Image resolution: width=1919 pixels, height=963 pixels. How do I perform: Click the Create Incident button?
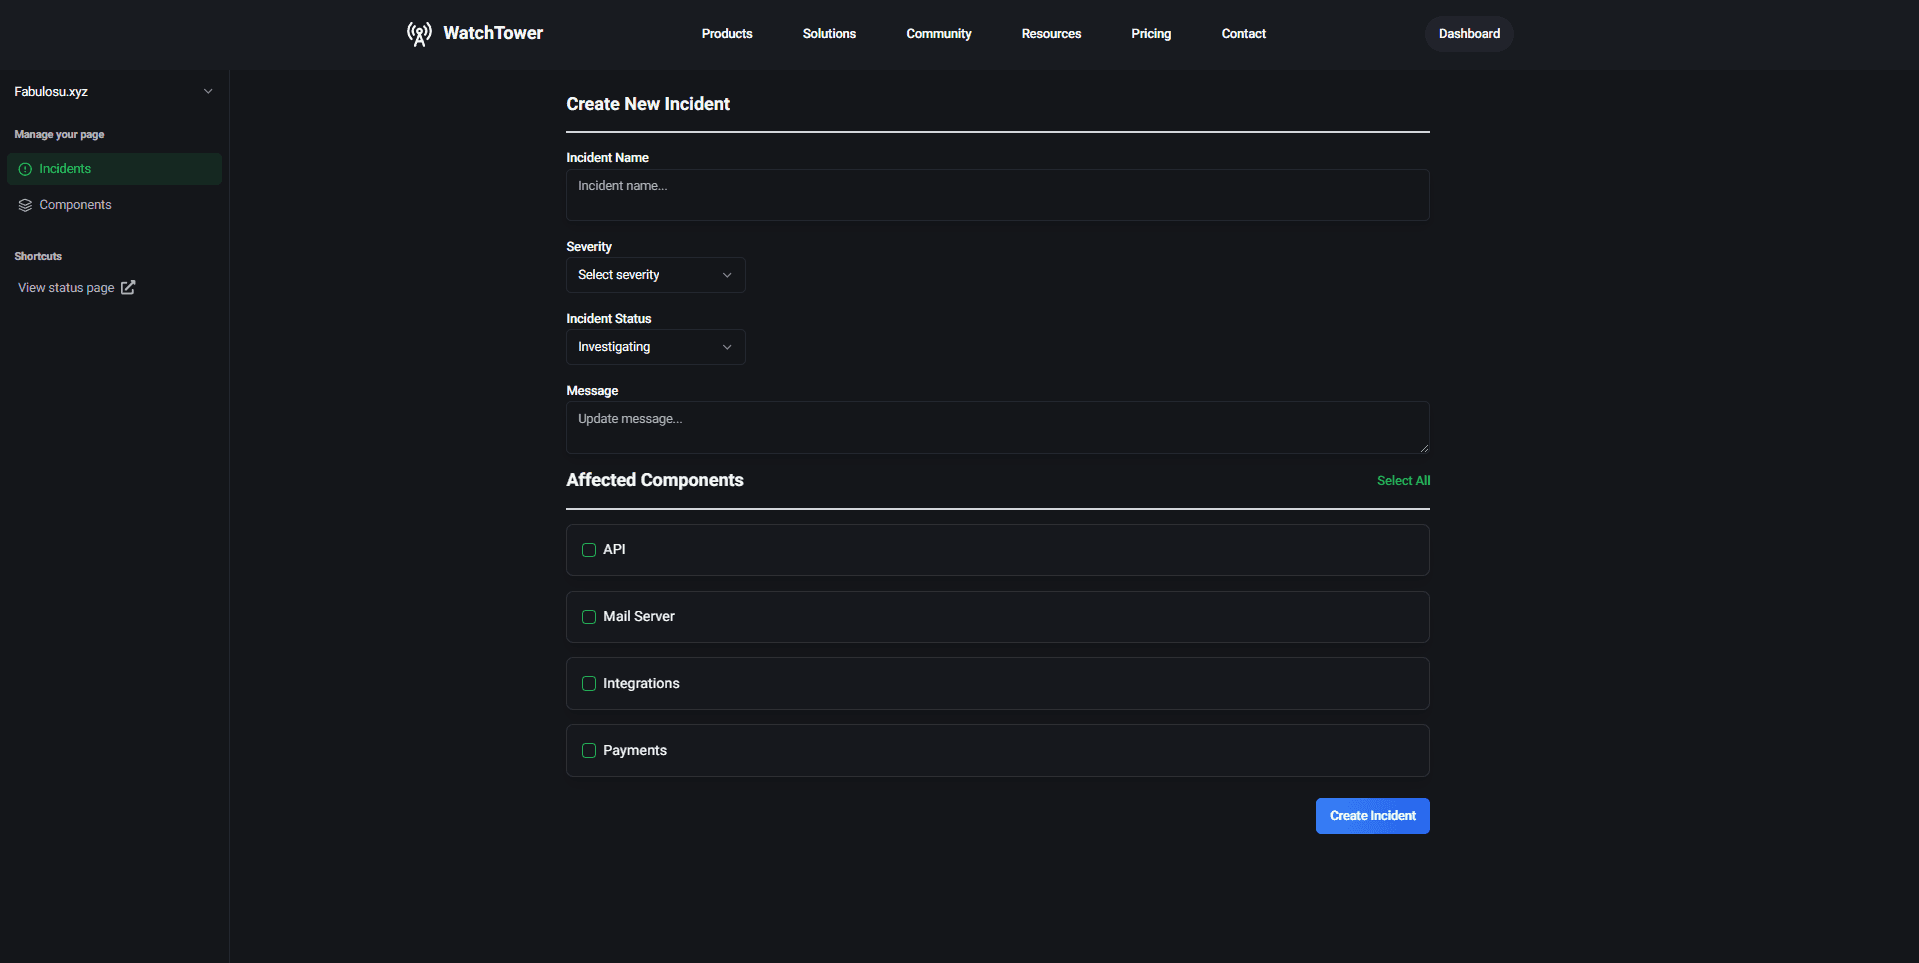point(1372,815)
